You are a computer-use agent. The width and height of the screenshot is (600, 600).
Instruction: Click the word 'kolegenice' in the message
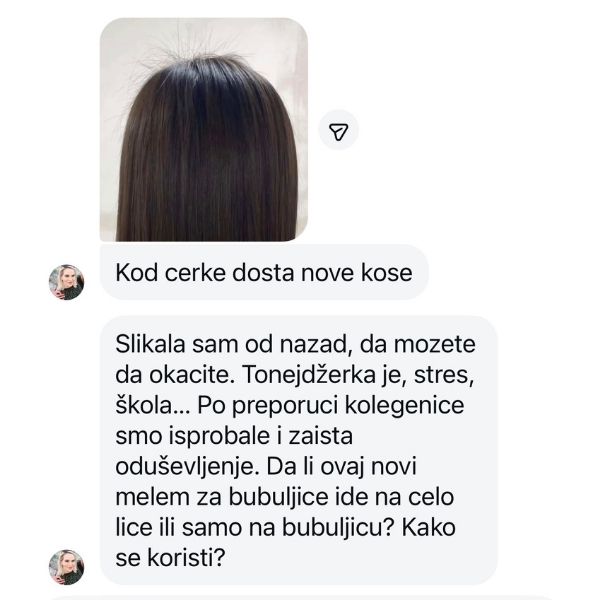click(x=404, y=405)
